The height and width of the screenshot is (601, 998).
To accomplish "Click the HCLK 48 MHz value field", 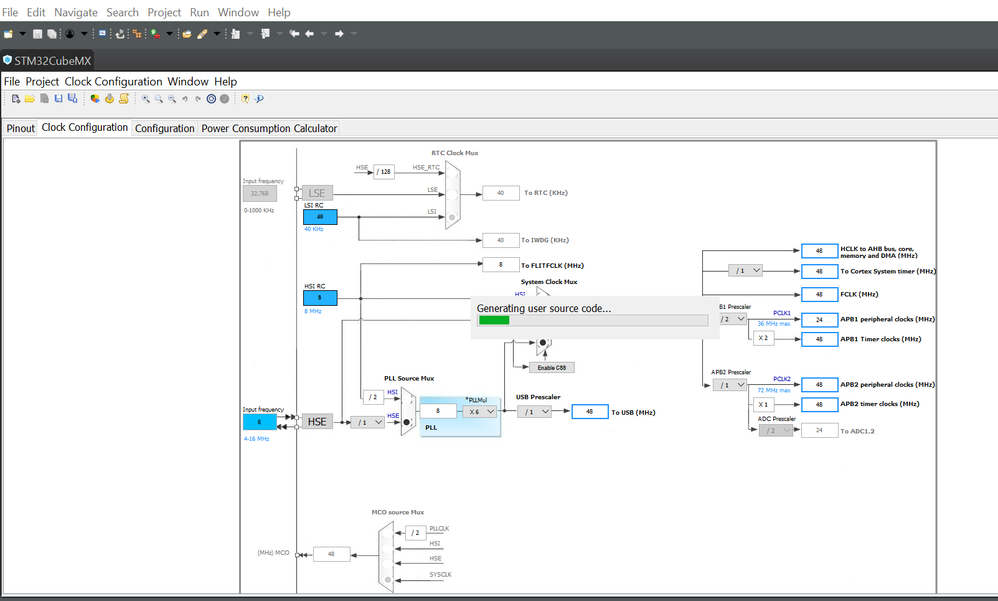I will [819, 250].
